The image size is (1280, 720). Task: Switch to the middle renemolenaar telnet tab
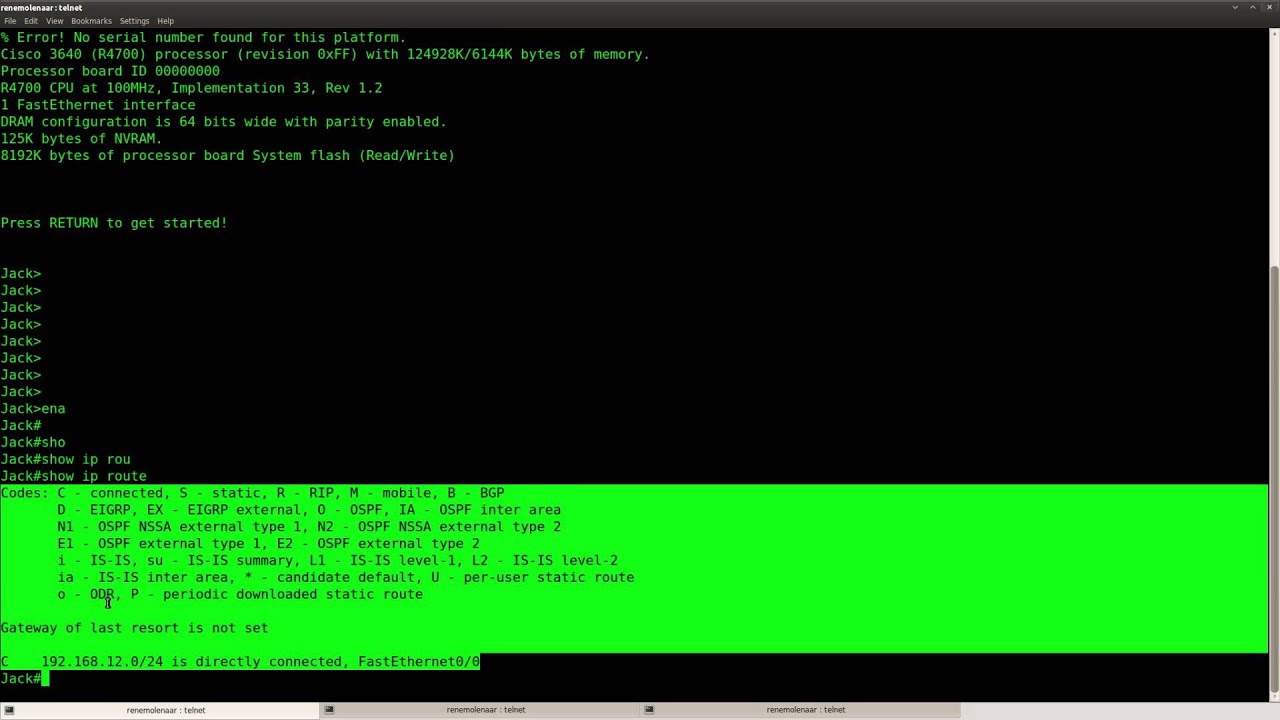(x=480, y=710)
